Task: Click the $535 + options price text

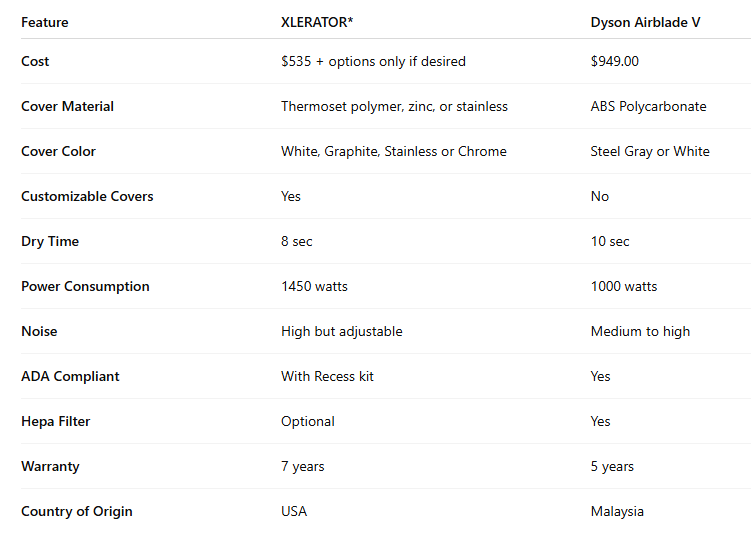Action: pyautogui.click(x=373, y=61)
